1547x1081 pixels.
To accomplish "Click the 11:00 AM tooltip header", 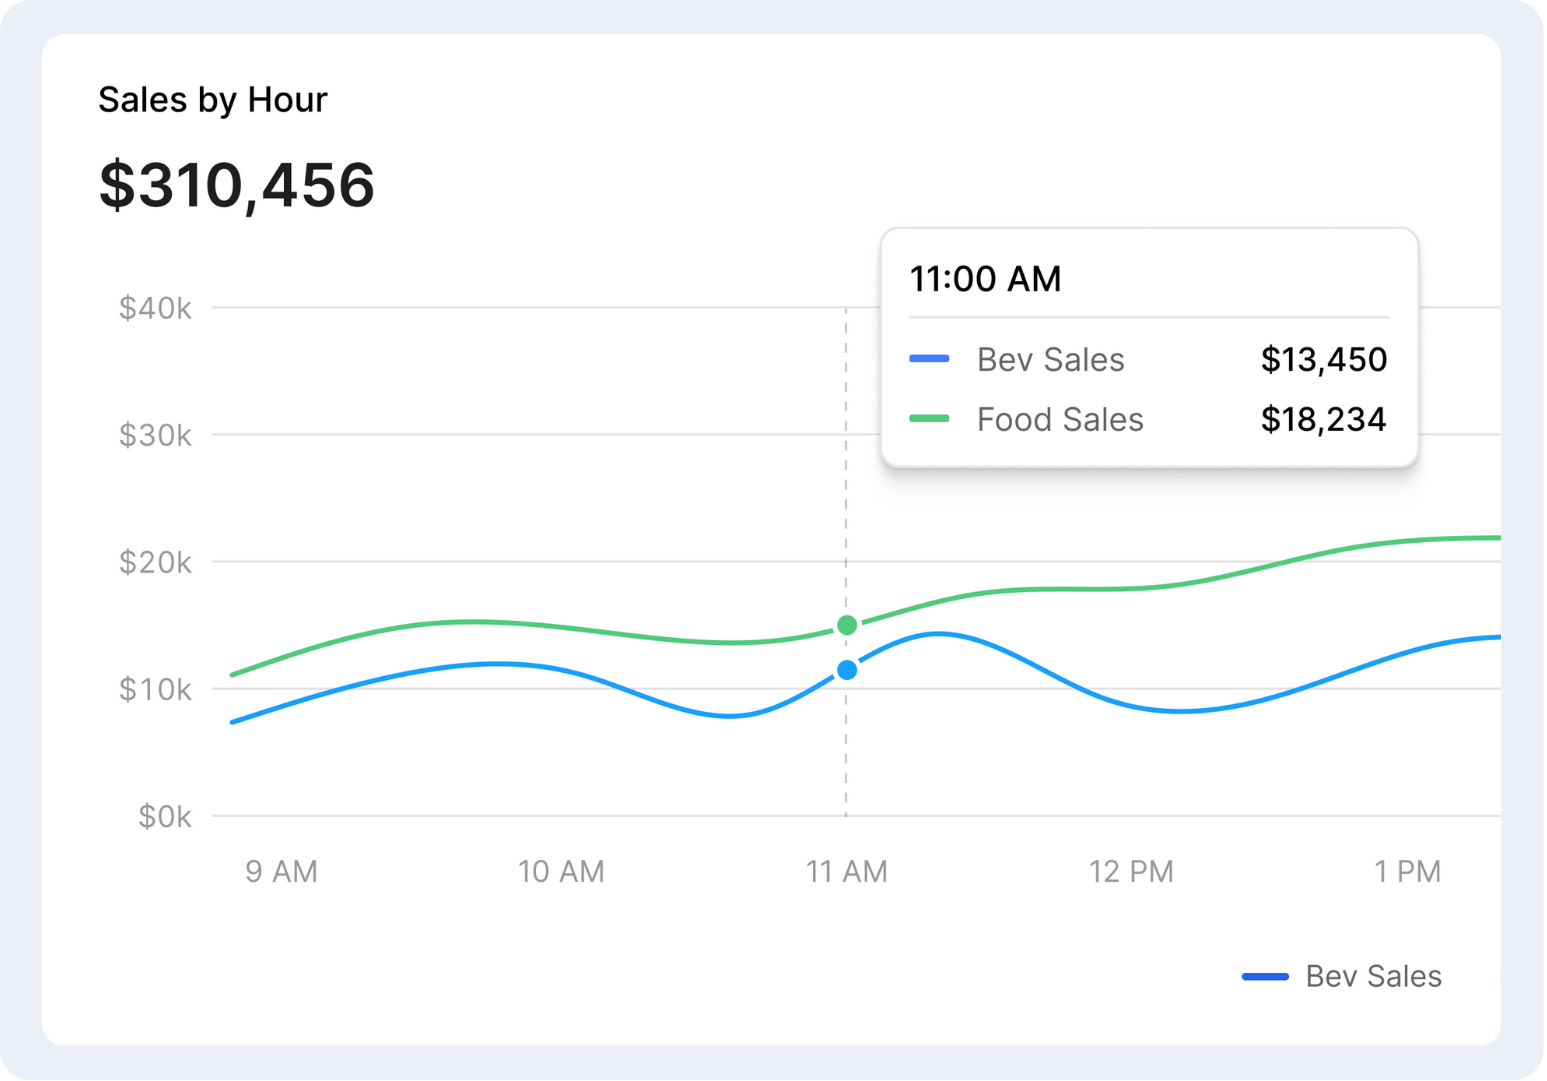I will pos(985,279).
